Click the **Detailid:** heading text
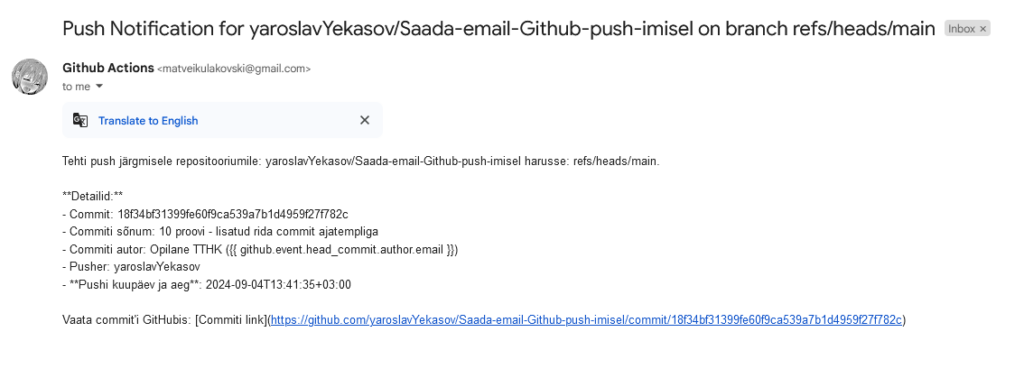Screen dimensions: 1024x378 (93, 197)
